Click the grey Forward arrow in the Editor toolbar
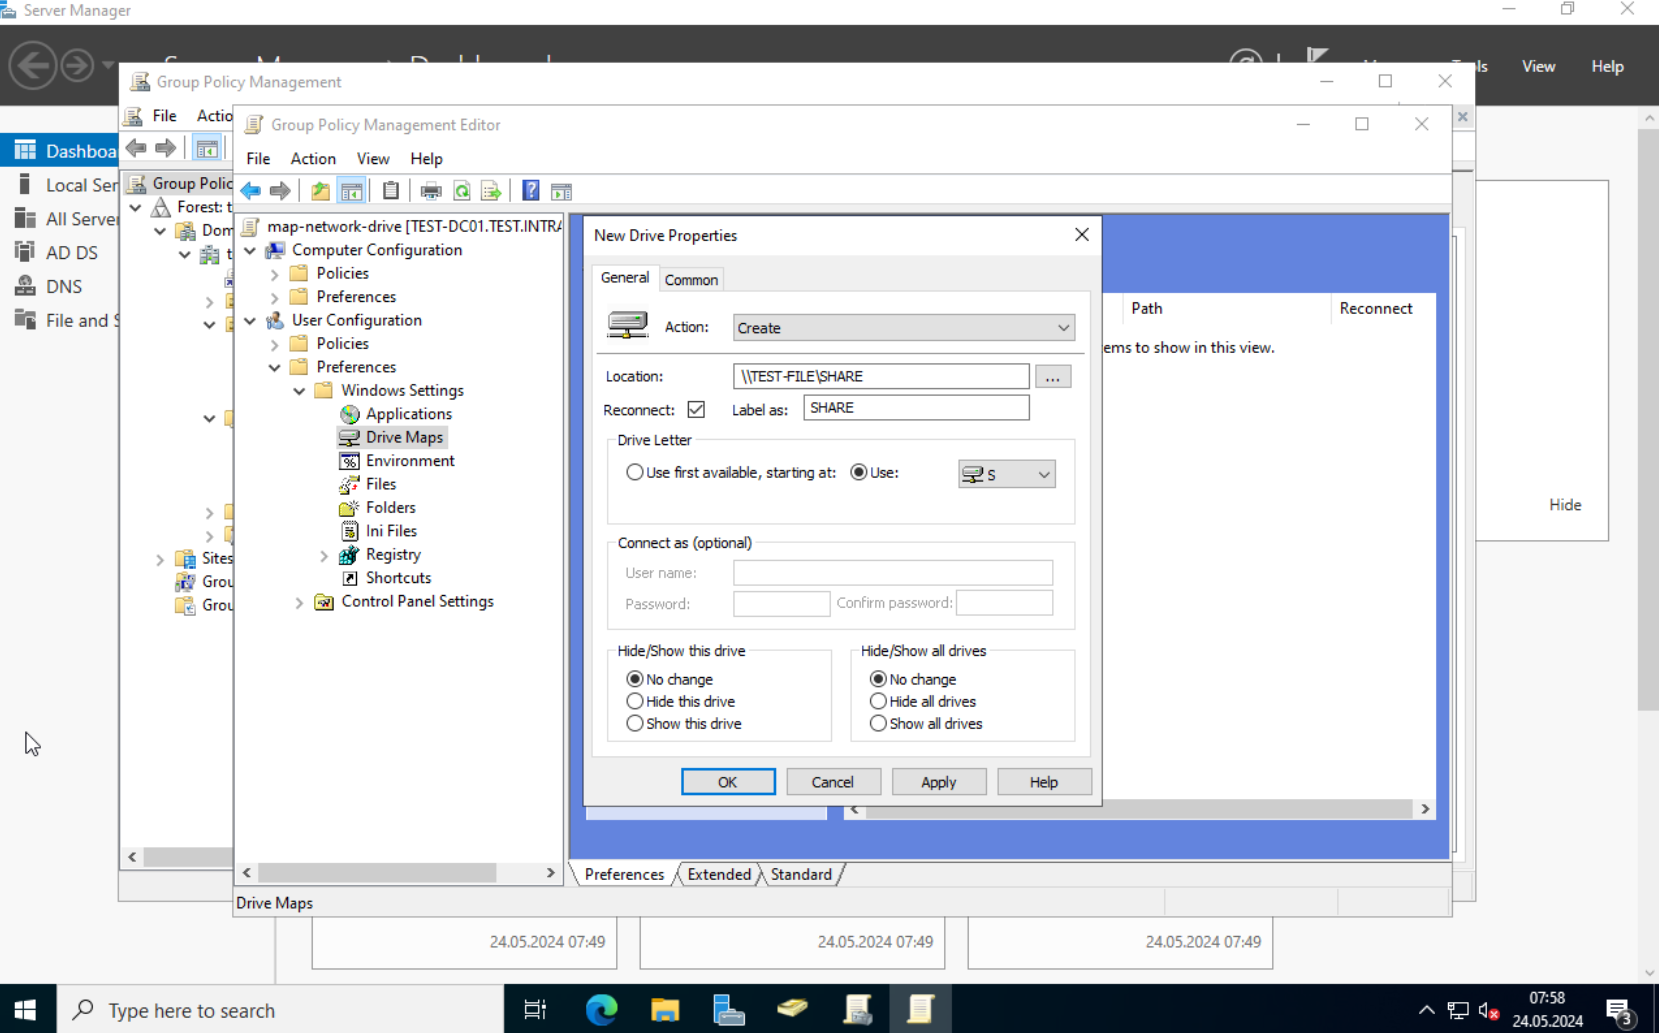 (x=280, y=191)
